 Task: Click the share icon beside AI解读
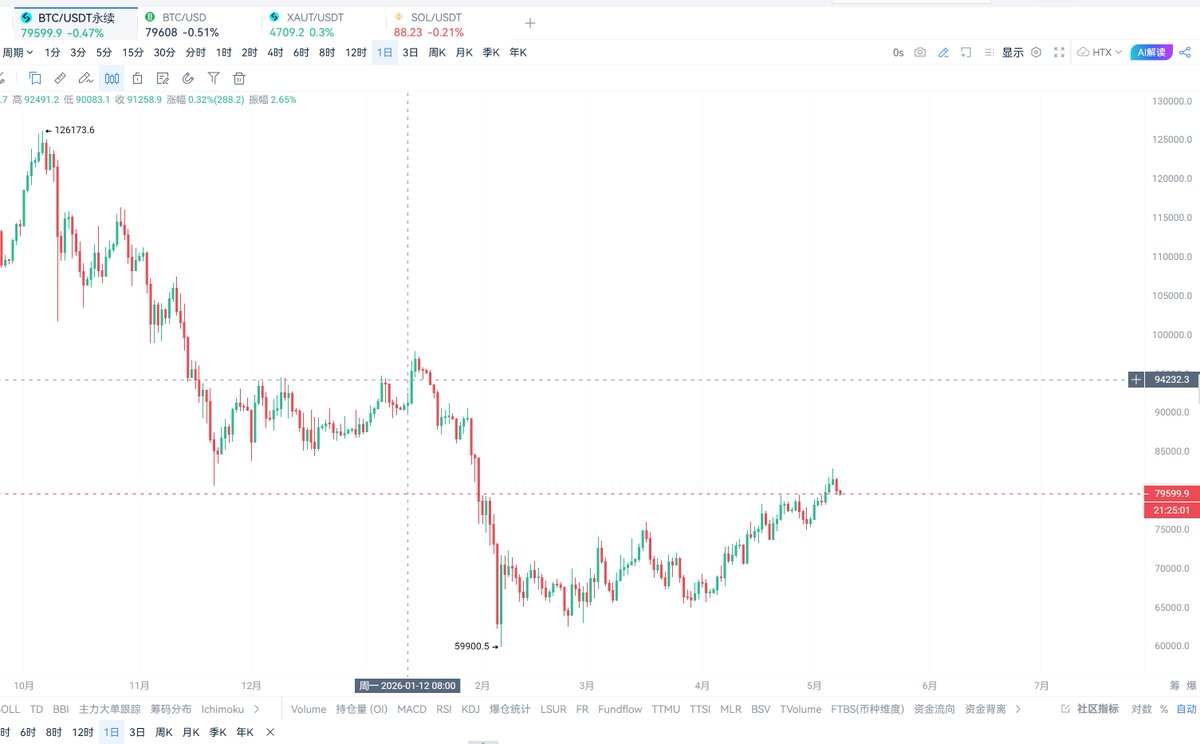click(x=1186, y=52)
